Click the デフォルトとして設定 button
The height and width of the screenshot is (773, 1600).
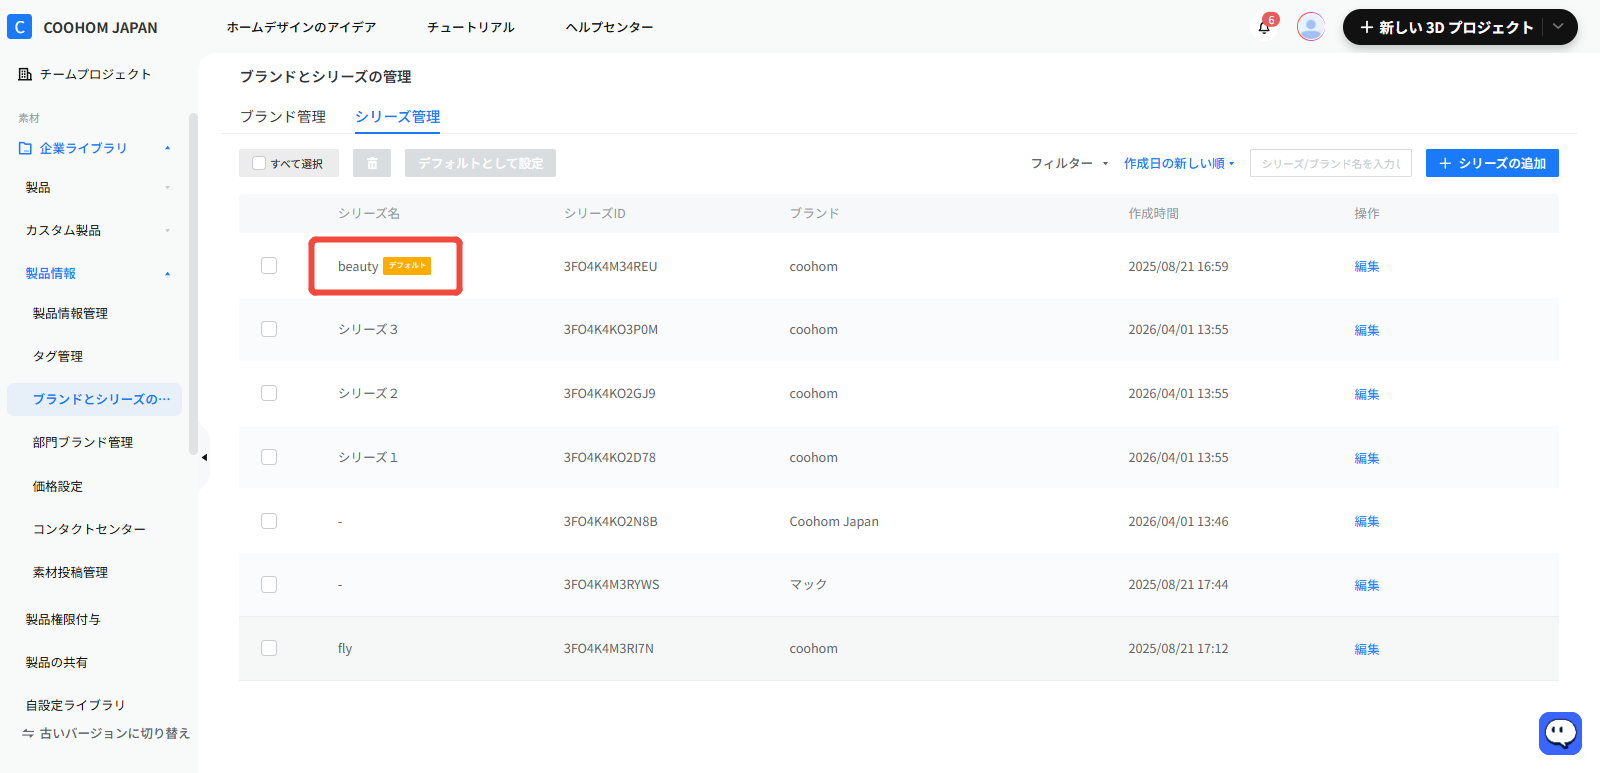click(480, 163)
